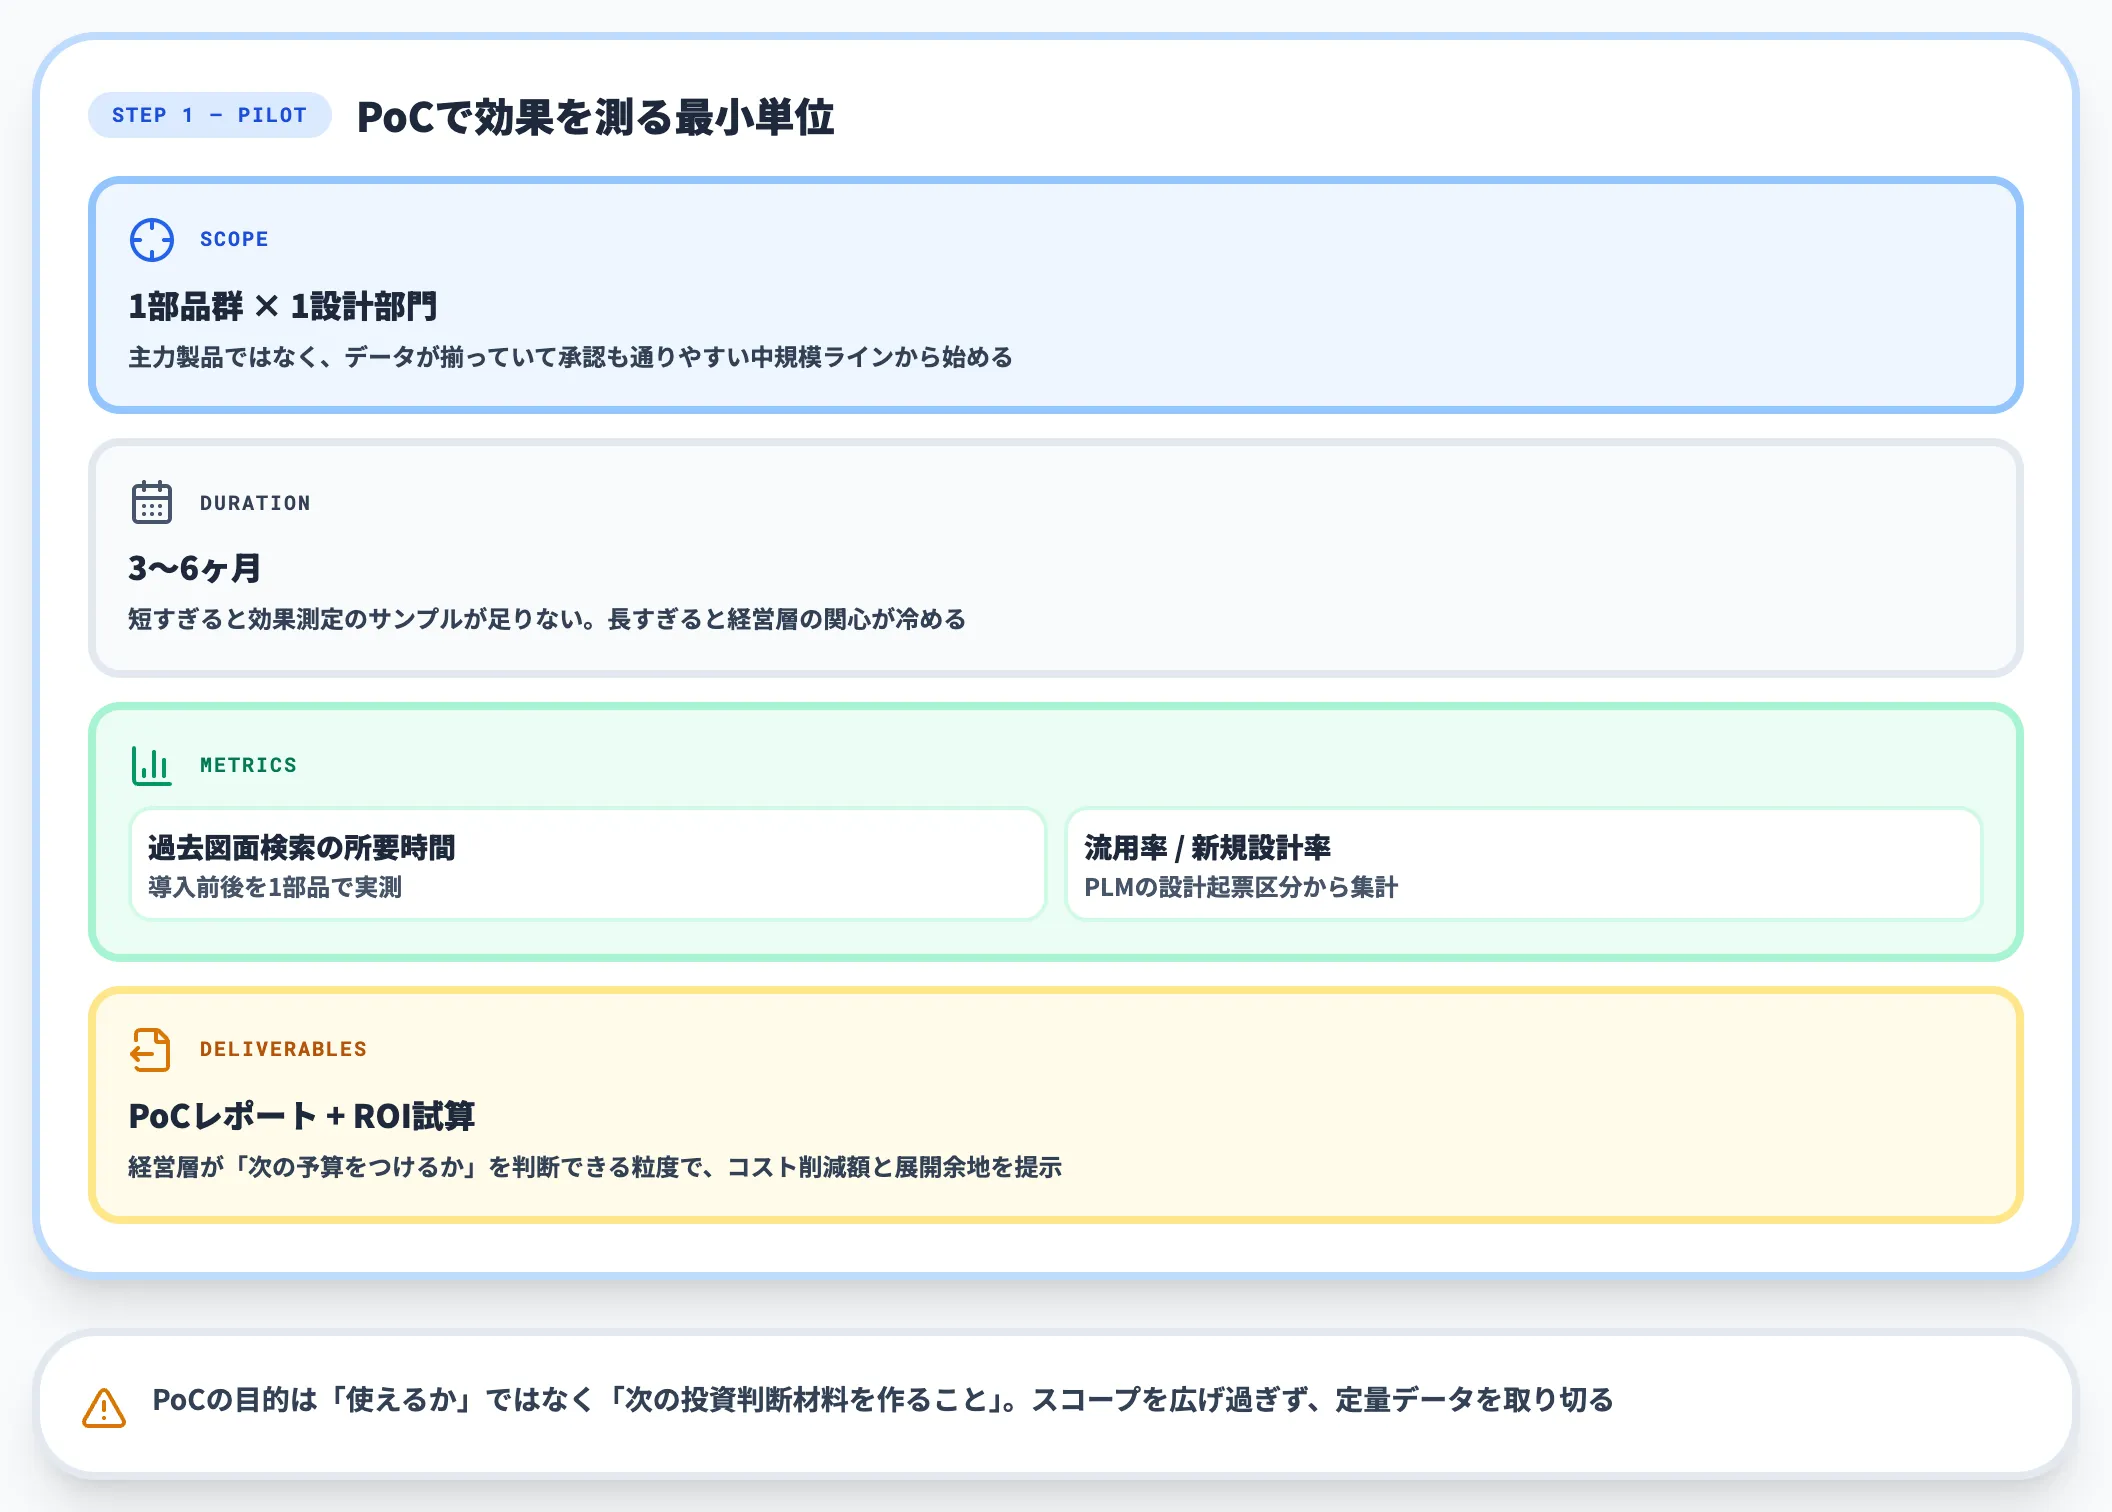Click the sentence starting 経営層が「次の予算
Viewport: 2112px width, 1512px height.
pyautogui.click(x=595, y=1167)
